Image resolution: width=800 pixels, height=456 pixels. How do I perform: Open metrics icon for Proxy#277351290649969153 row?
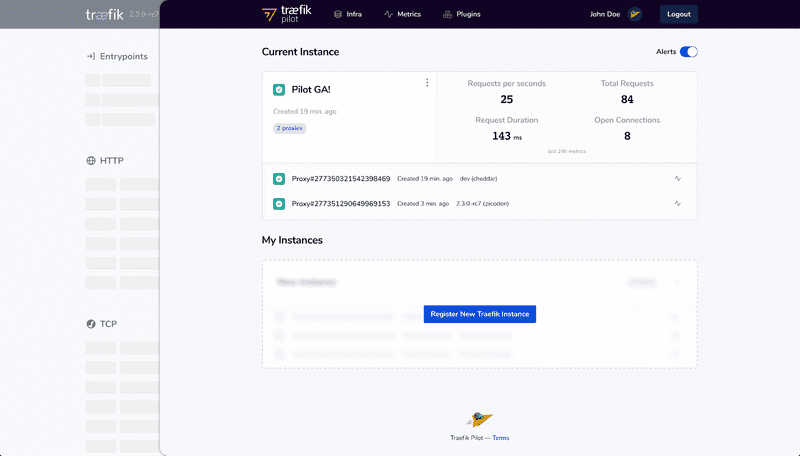click(x=678, y=204)
